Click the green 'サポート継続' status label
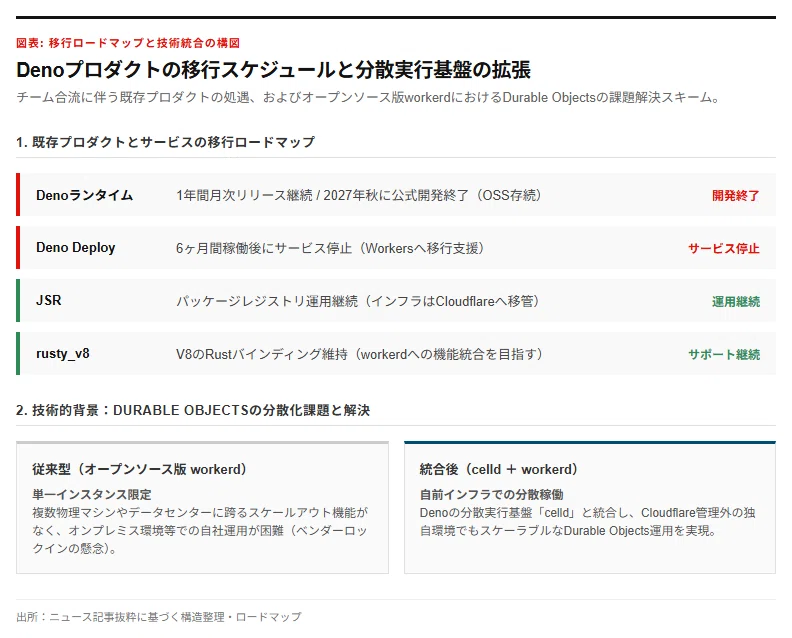This screenshot has width=792, height=638. 723,355
